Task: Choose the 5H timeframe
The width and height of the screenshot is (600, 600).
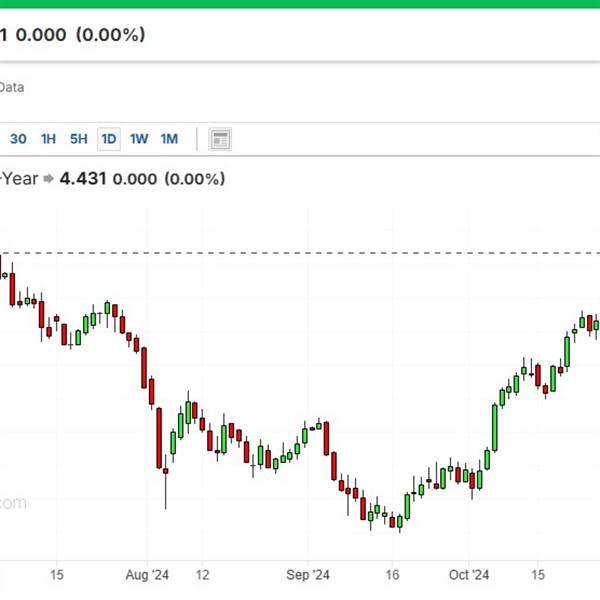Action: [x=78, y=139]
